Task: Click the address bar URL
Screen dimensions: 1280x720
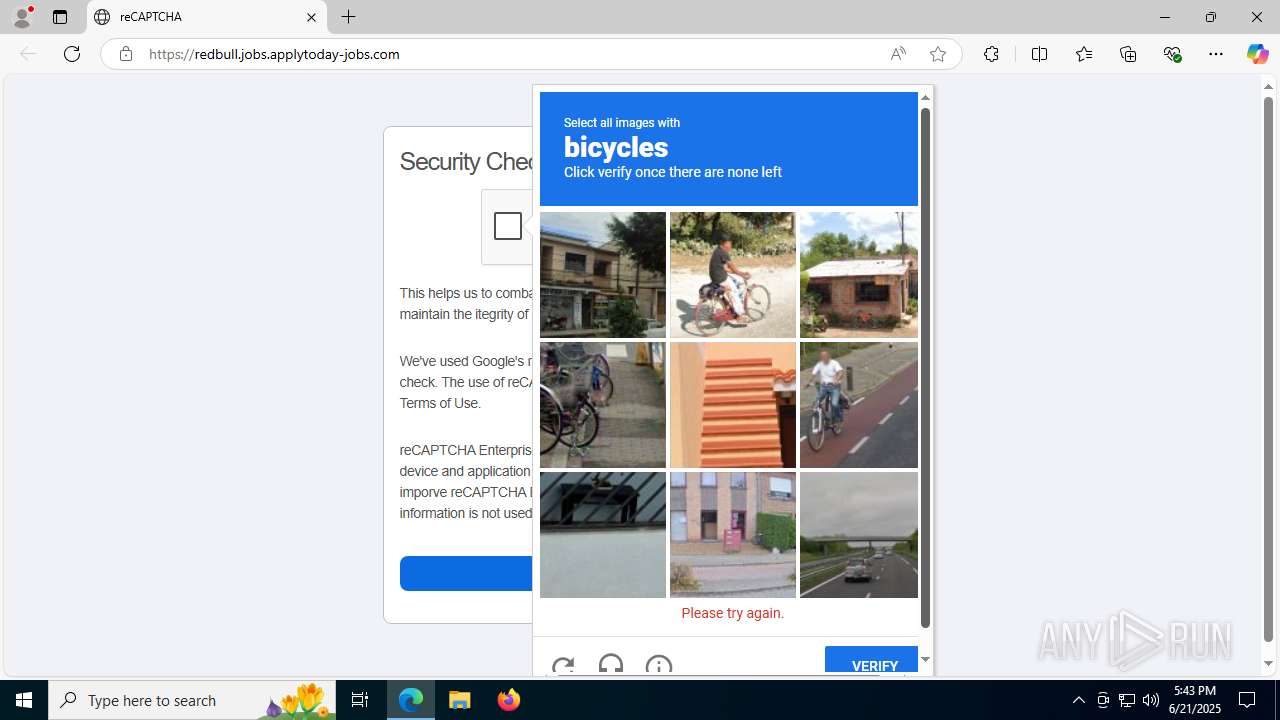Action: [274, 54]
